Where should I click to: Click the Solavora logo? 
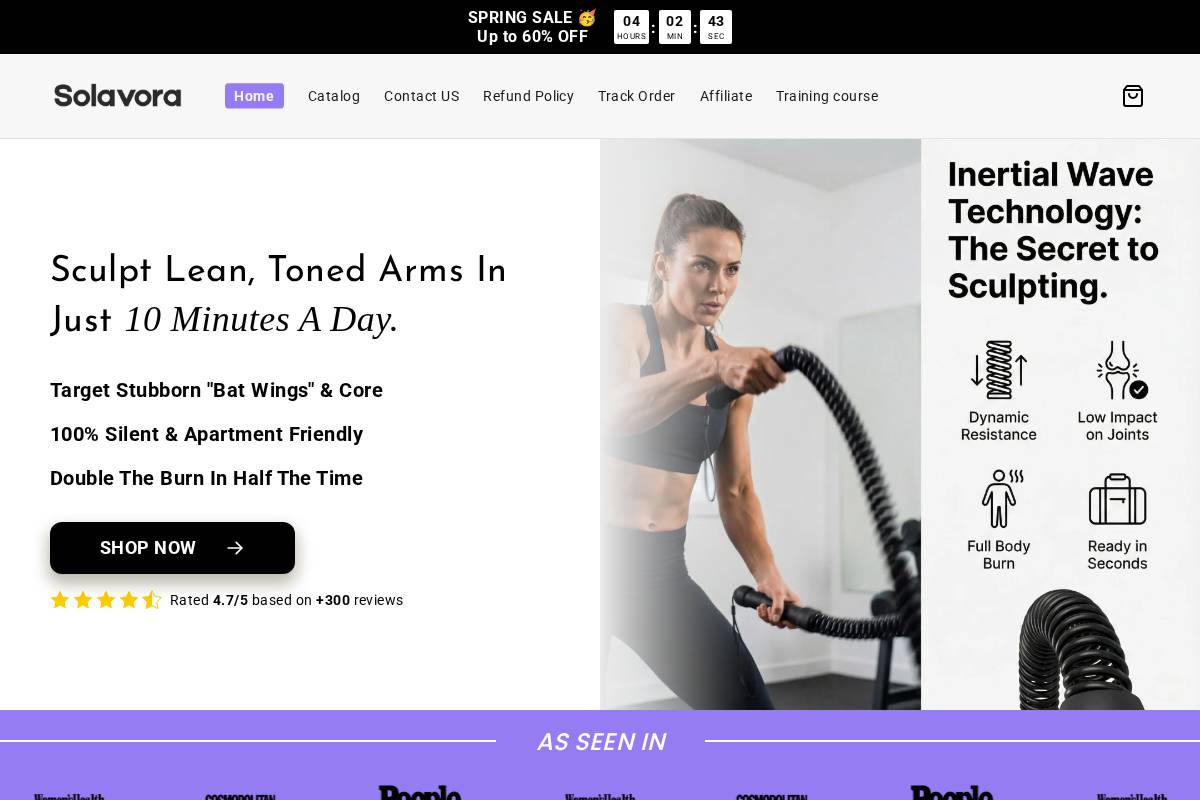click(x=118, y=96)
